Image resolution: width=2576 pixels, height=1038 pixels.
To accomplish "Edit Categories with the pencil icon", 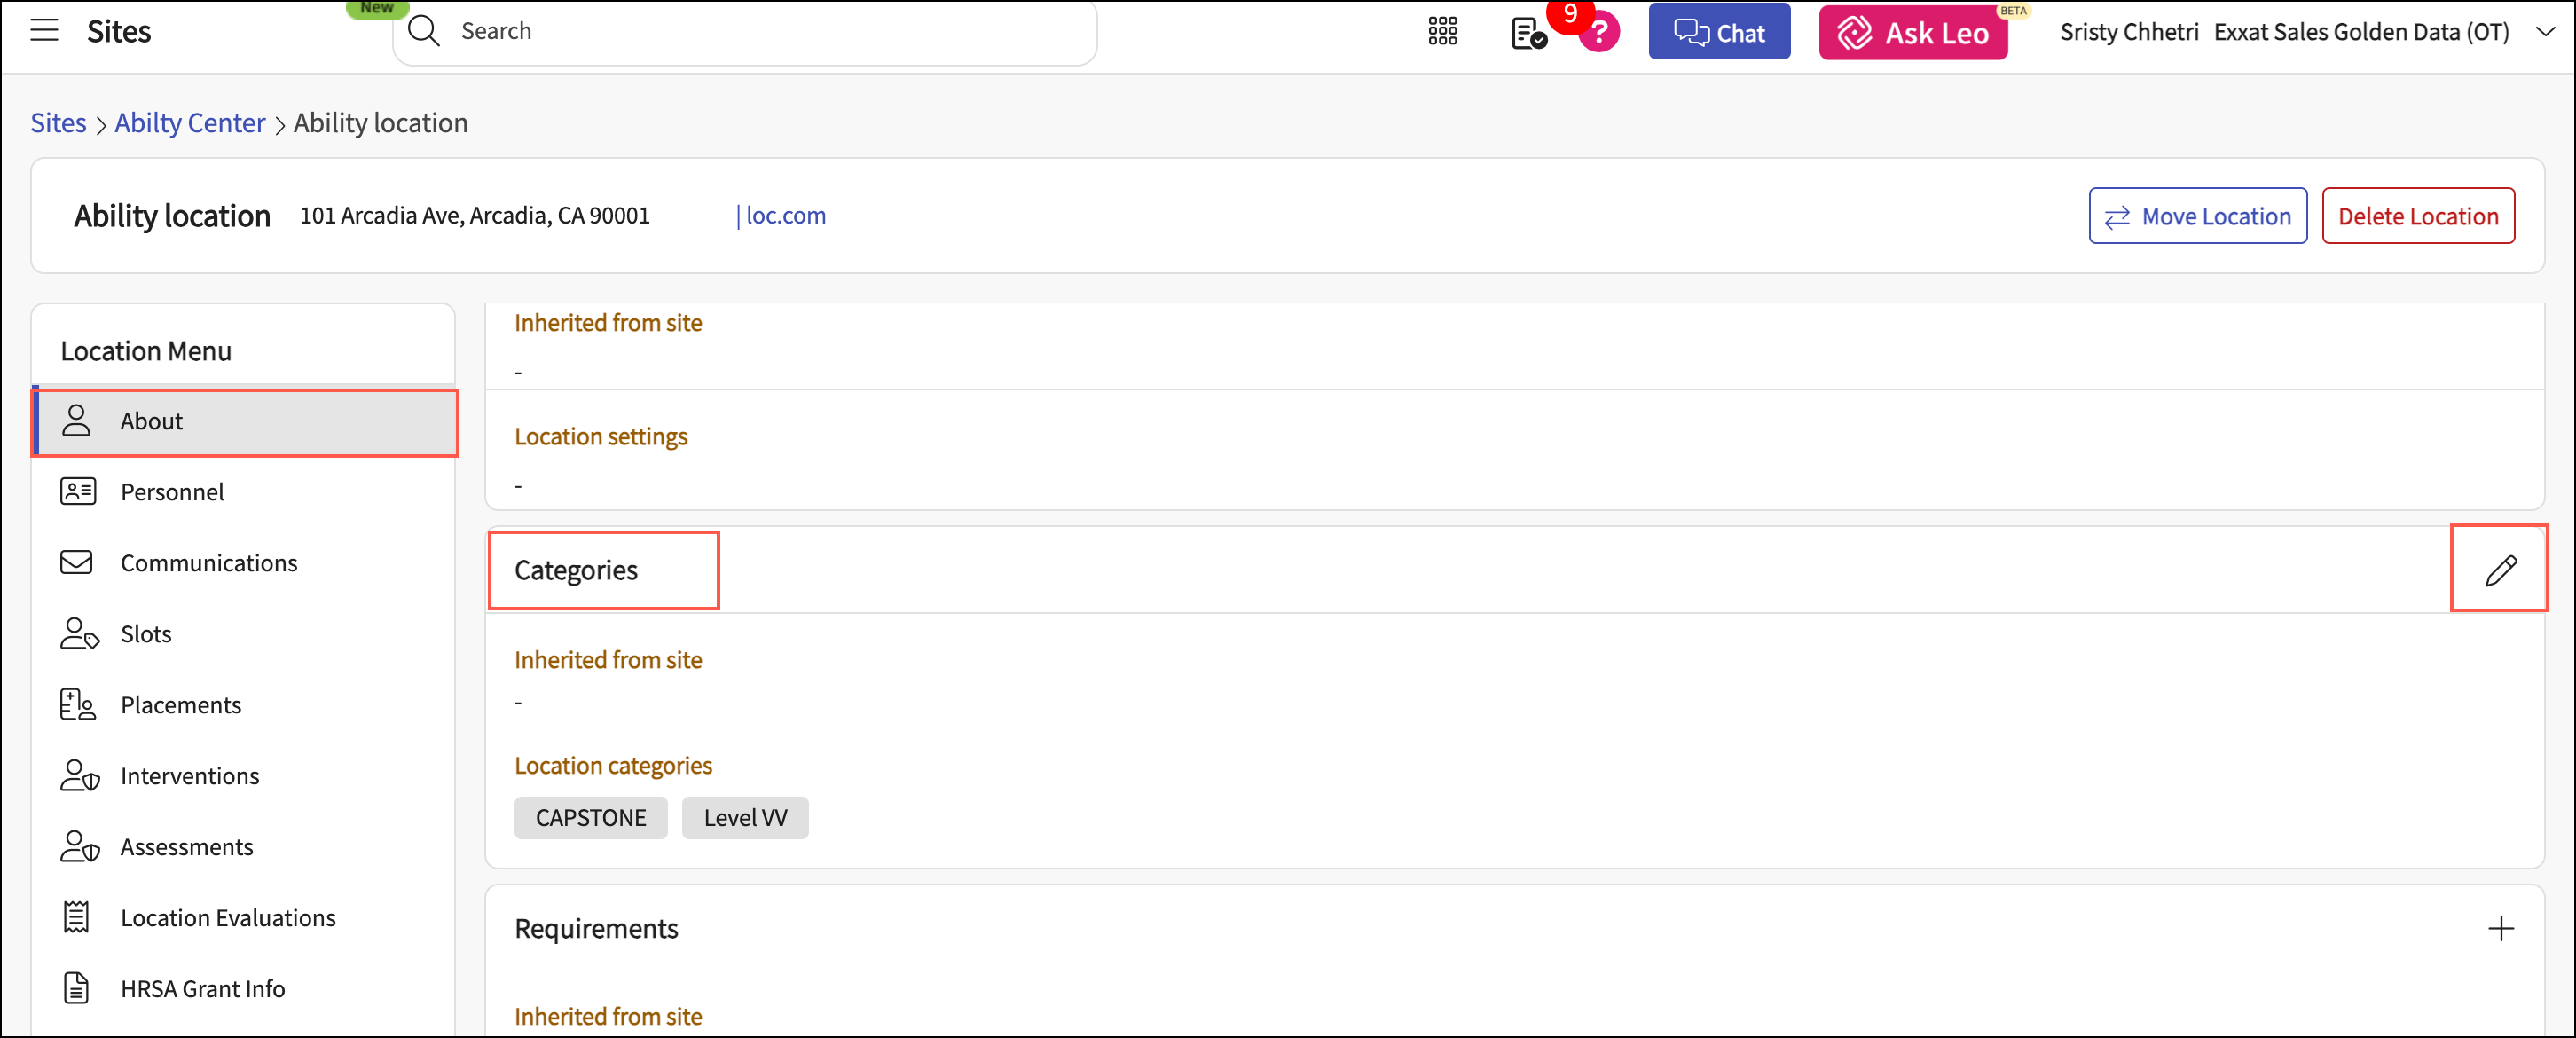I will coord(2499,570).
